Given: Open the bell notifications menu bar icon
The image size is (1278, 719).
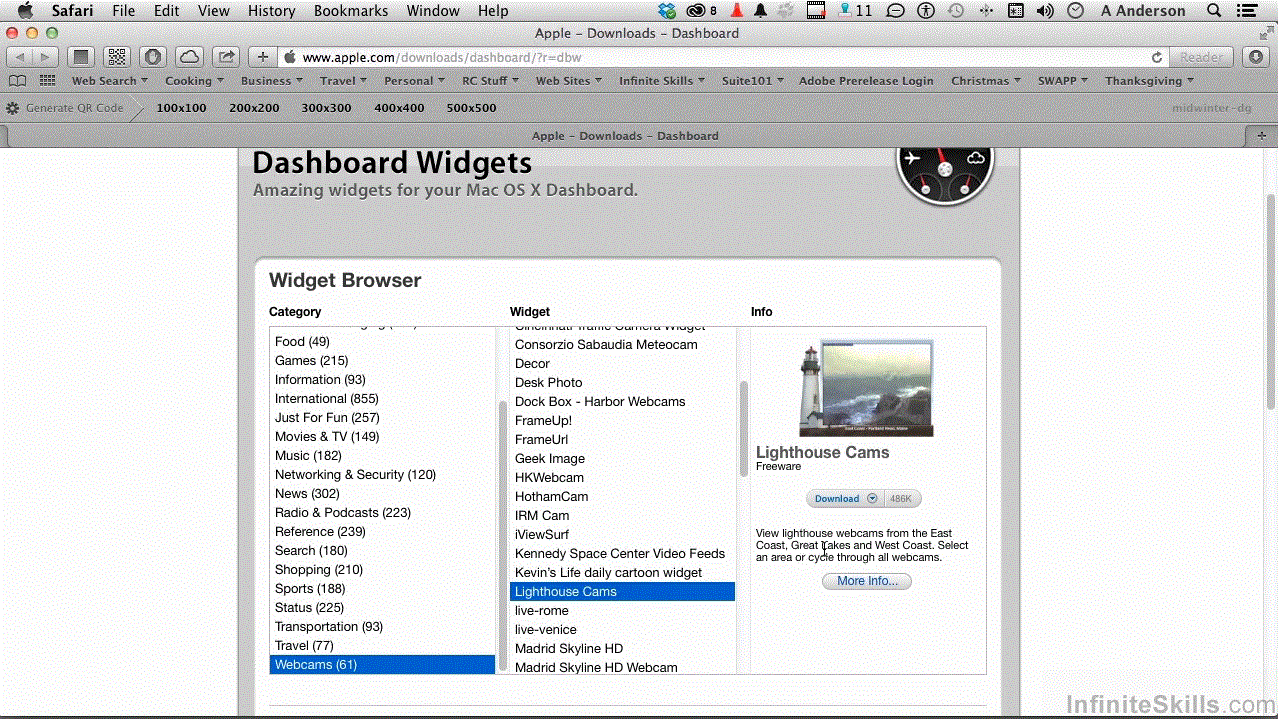Looking at the screenshot, I should 761,11.
